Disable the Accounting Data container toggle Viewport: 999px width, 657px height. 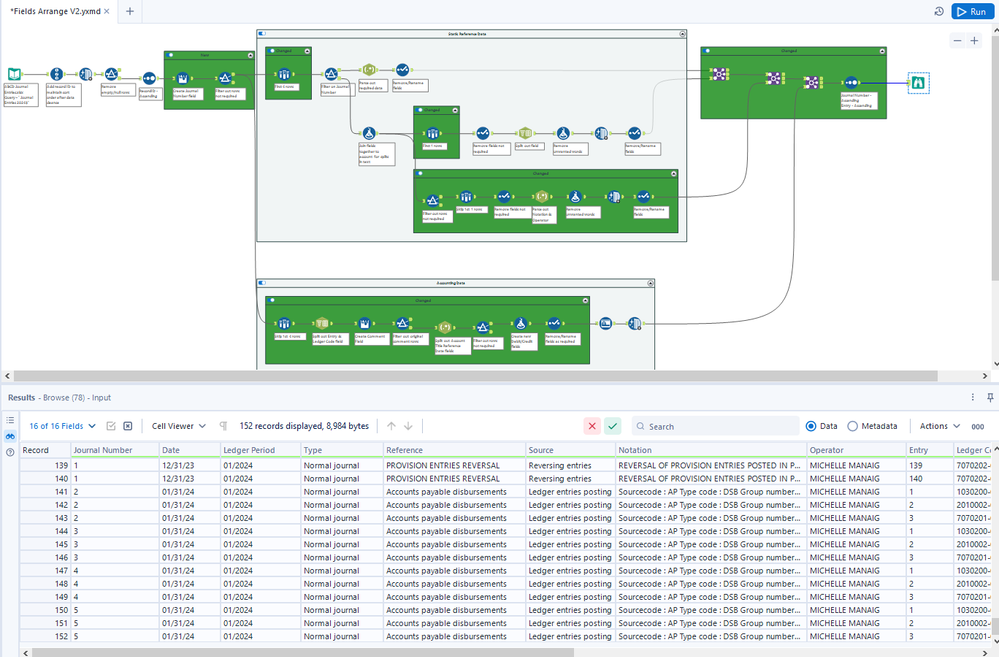coord(262,283)
